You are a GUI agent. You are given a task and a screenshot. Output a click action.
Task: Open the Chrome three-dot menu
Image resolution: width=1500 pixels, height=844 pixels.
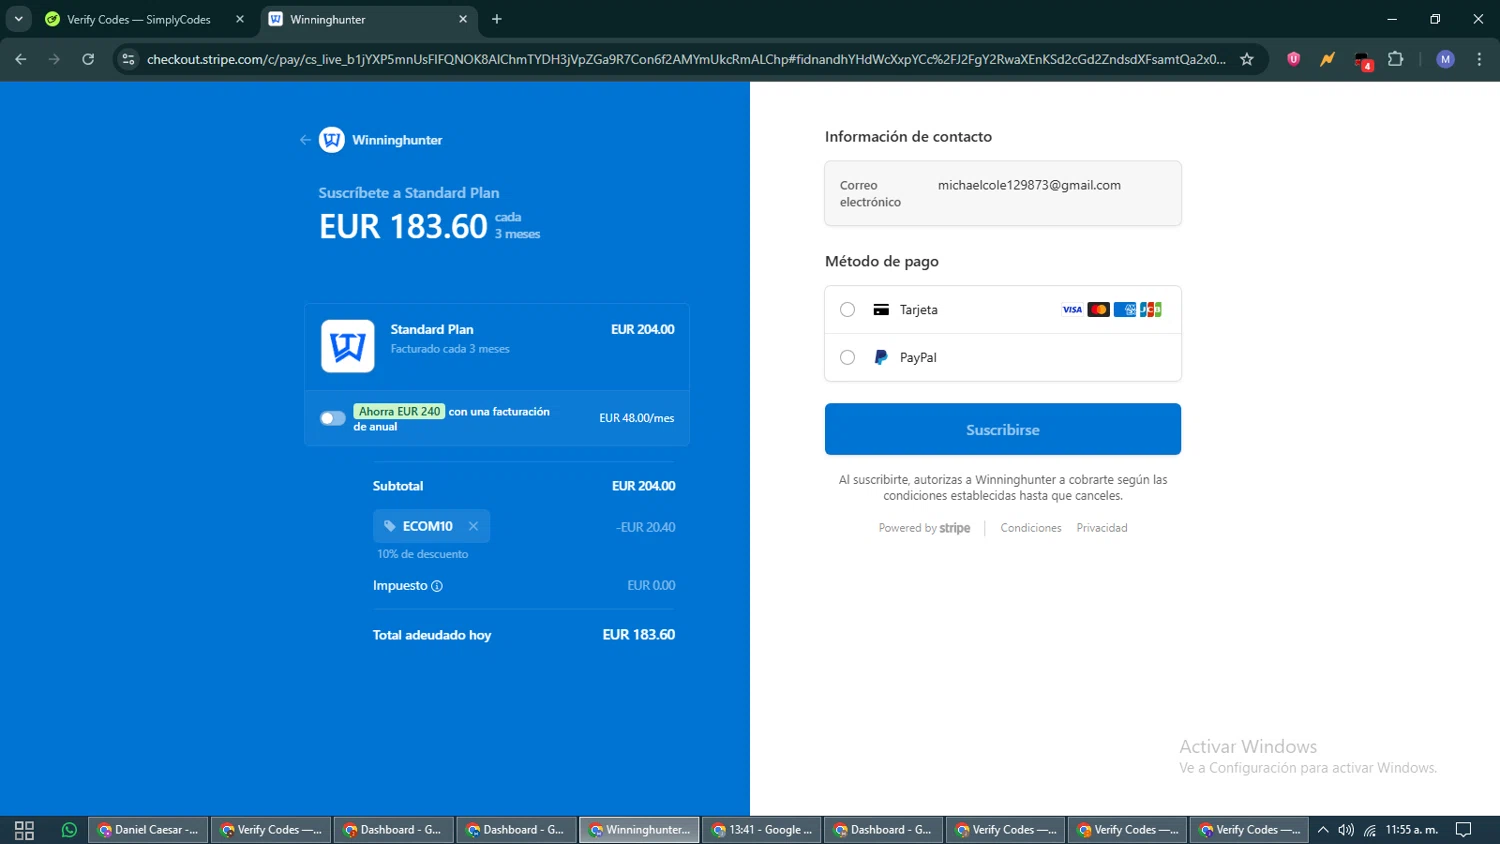pyautogui.click(x=1479, y=59)
